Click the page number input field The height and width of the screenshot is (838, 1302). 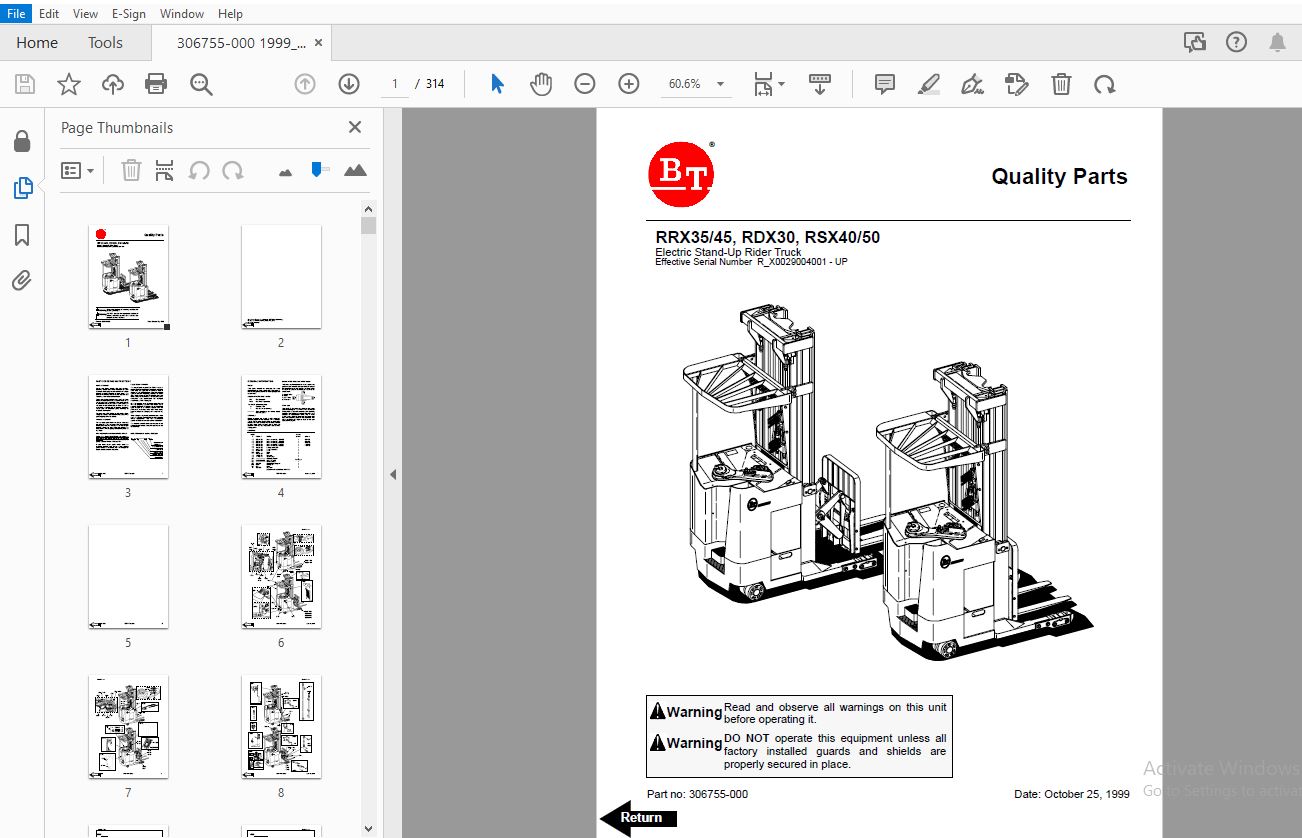click(x=395, y=84)
